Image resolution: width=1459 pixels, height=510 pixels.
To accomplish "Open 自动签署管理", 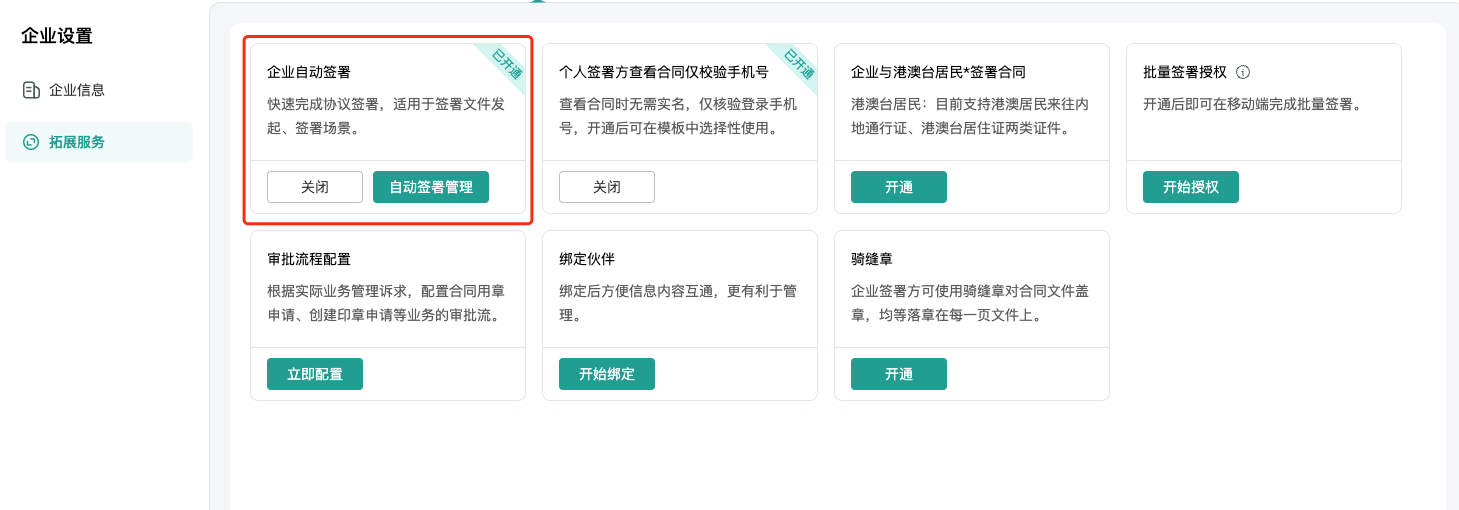I will coord(431,187).
